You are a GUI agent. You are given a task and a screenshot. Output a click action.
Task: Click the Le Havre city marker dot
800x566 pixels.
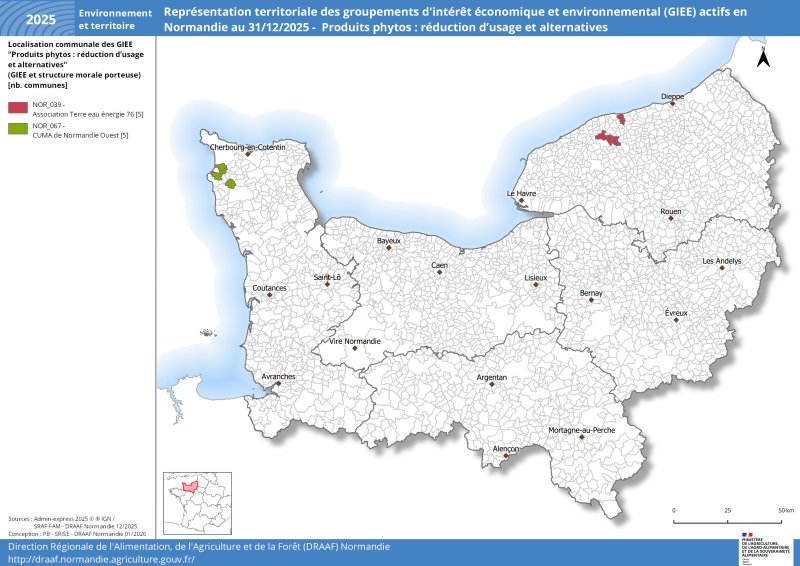[521, 201]
